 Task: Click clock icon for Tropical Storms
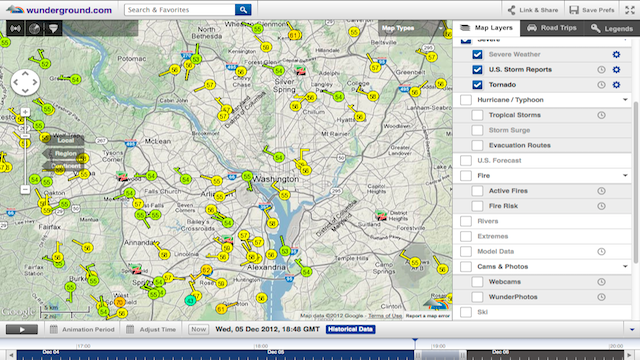pyautogui.click(x=601, y=115)
